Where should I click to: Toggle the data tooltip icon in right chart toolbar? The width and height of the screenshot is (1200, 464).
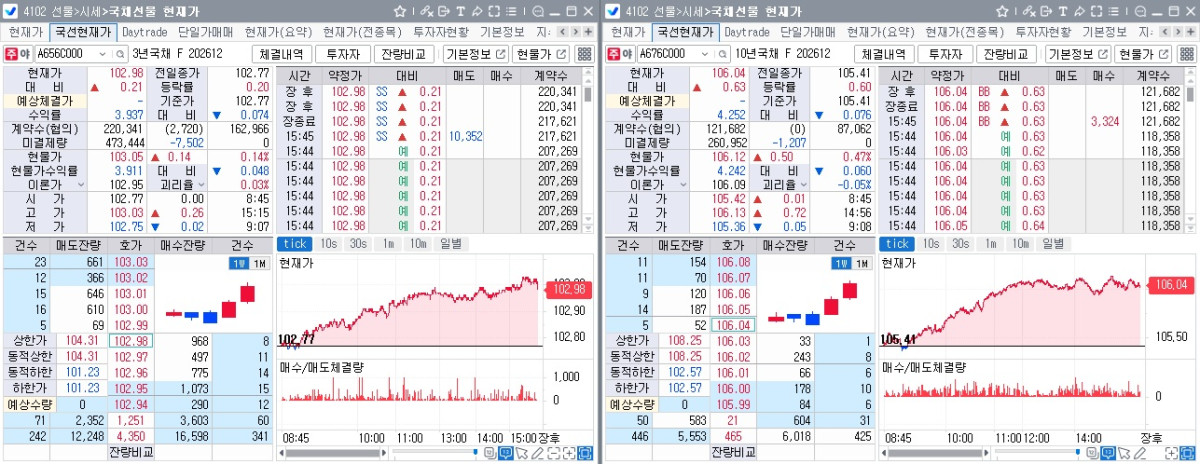(1107, 453)
